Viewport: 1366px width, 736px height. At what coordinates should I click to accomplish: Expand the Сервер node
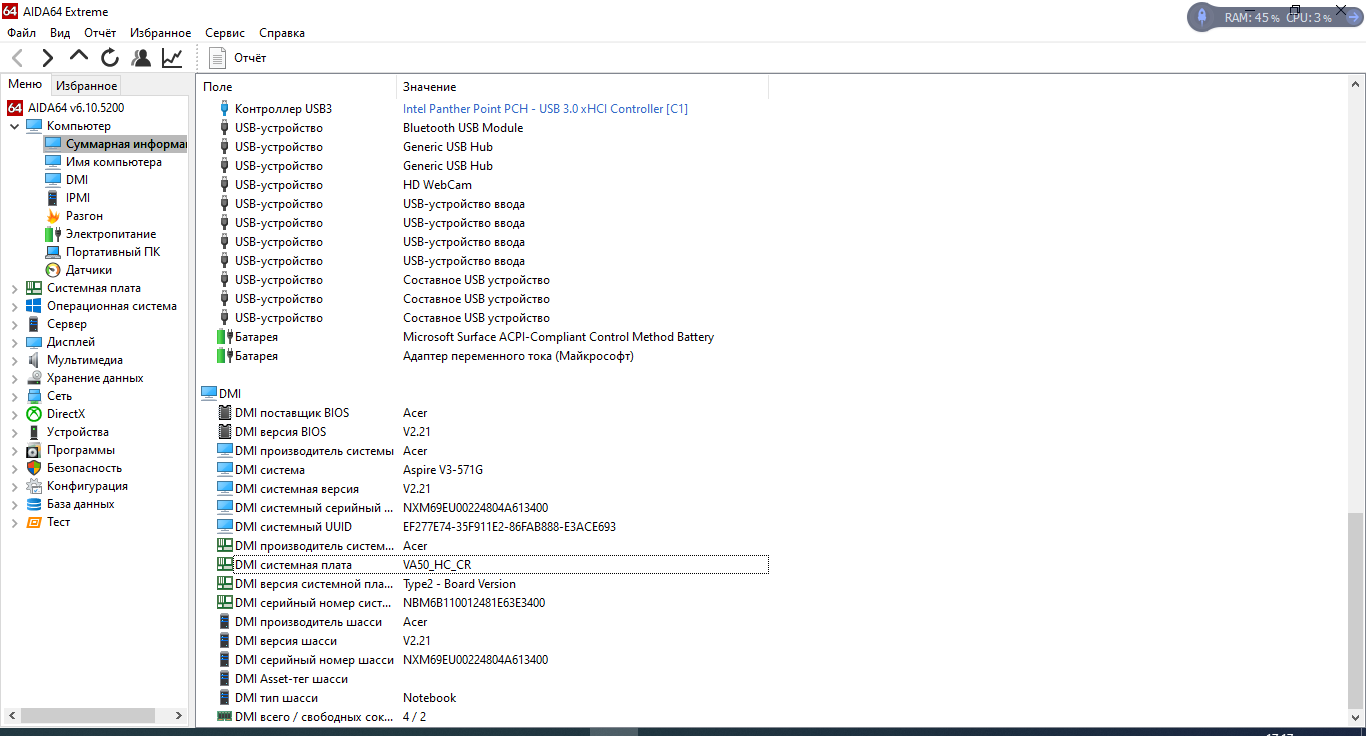tap(14, 324)
